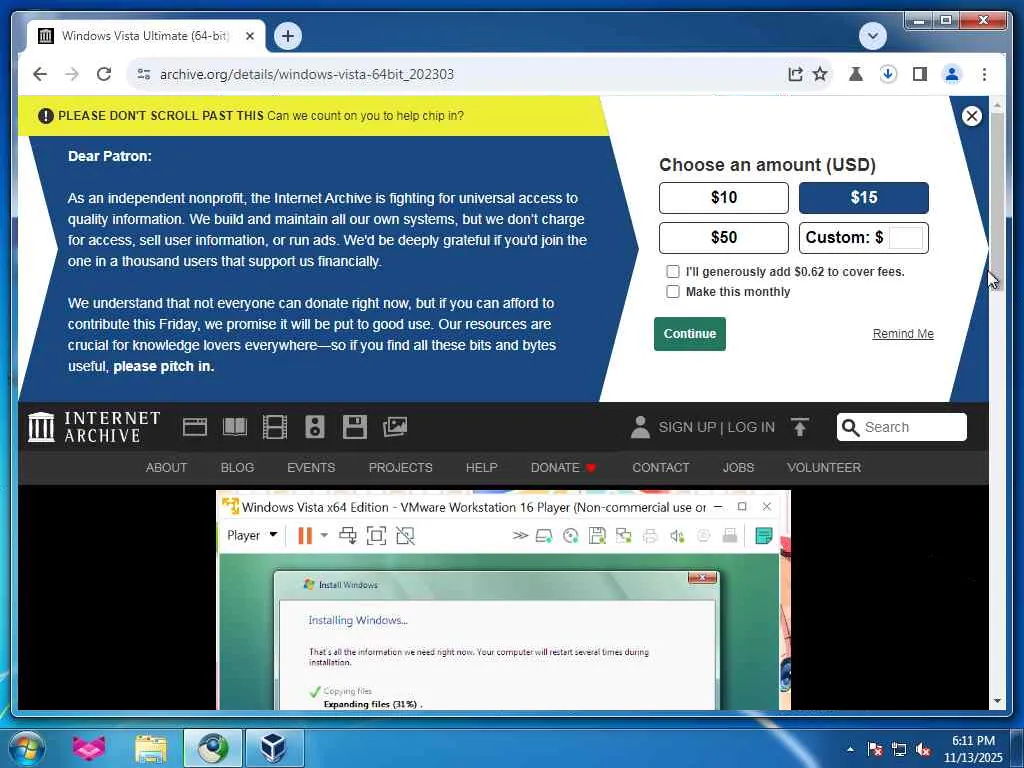Open the Images icon in the navbar
The width and height of the screenshot is (1024, 768).
[394, 427]
